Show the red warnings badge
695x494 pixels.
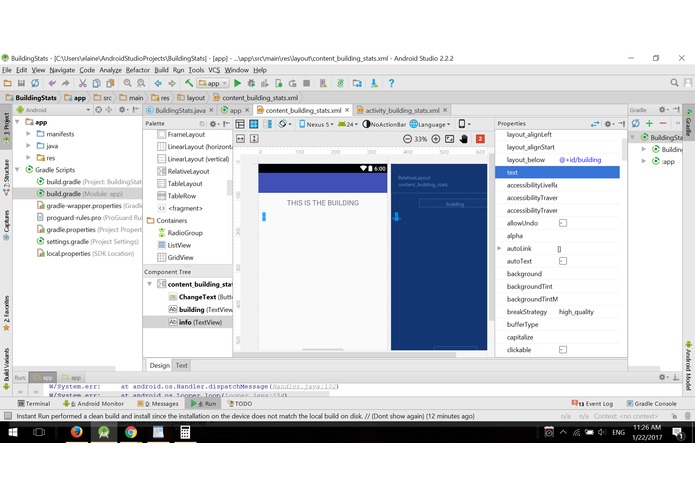tap(480, 139)
